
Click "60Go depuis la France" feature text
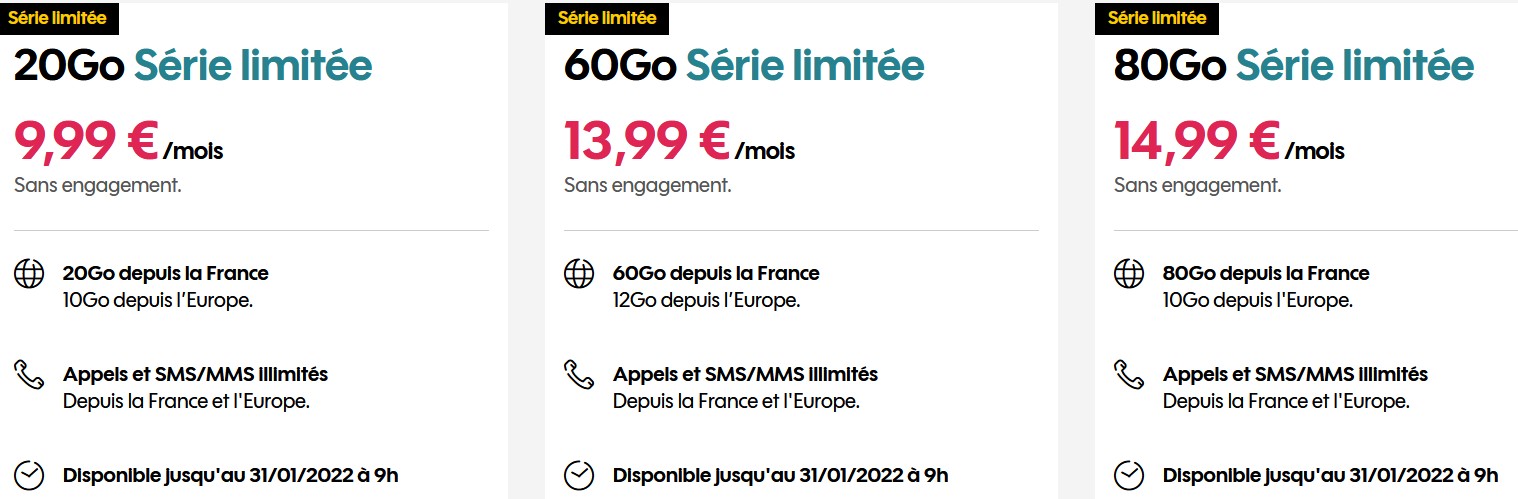(716, 273)
